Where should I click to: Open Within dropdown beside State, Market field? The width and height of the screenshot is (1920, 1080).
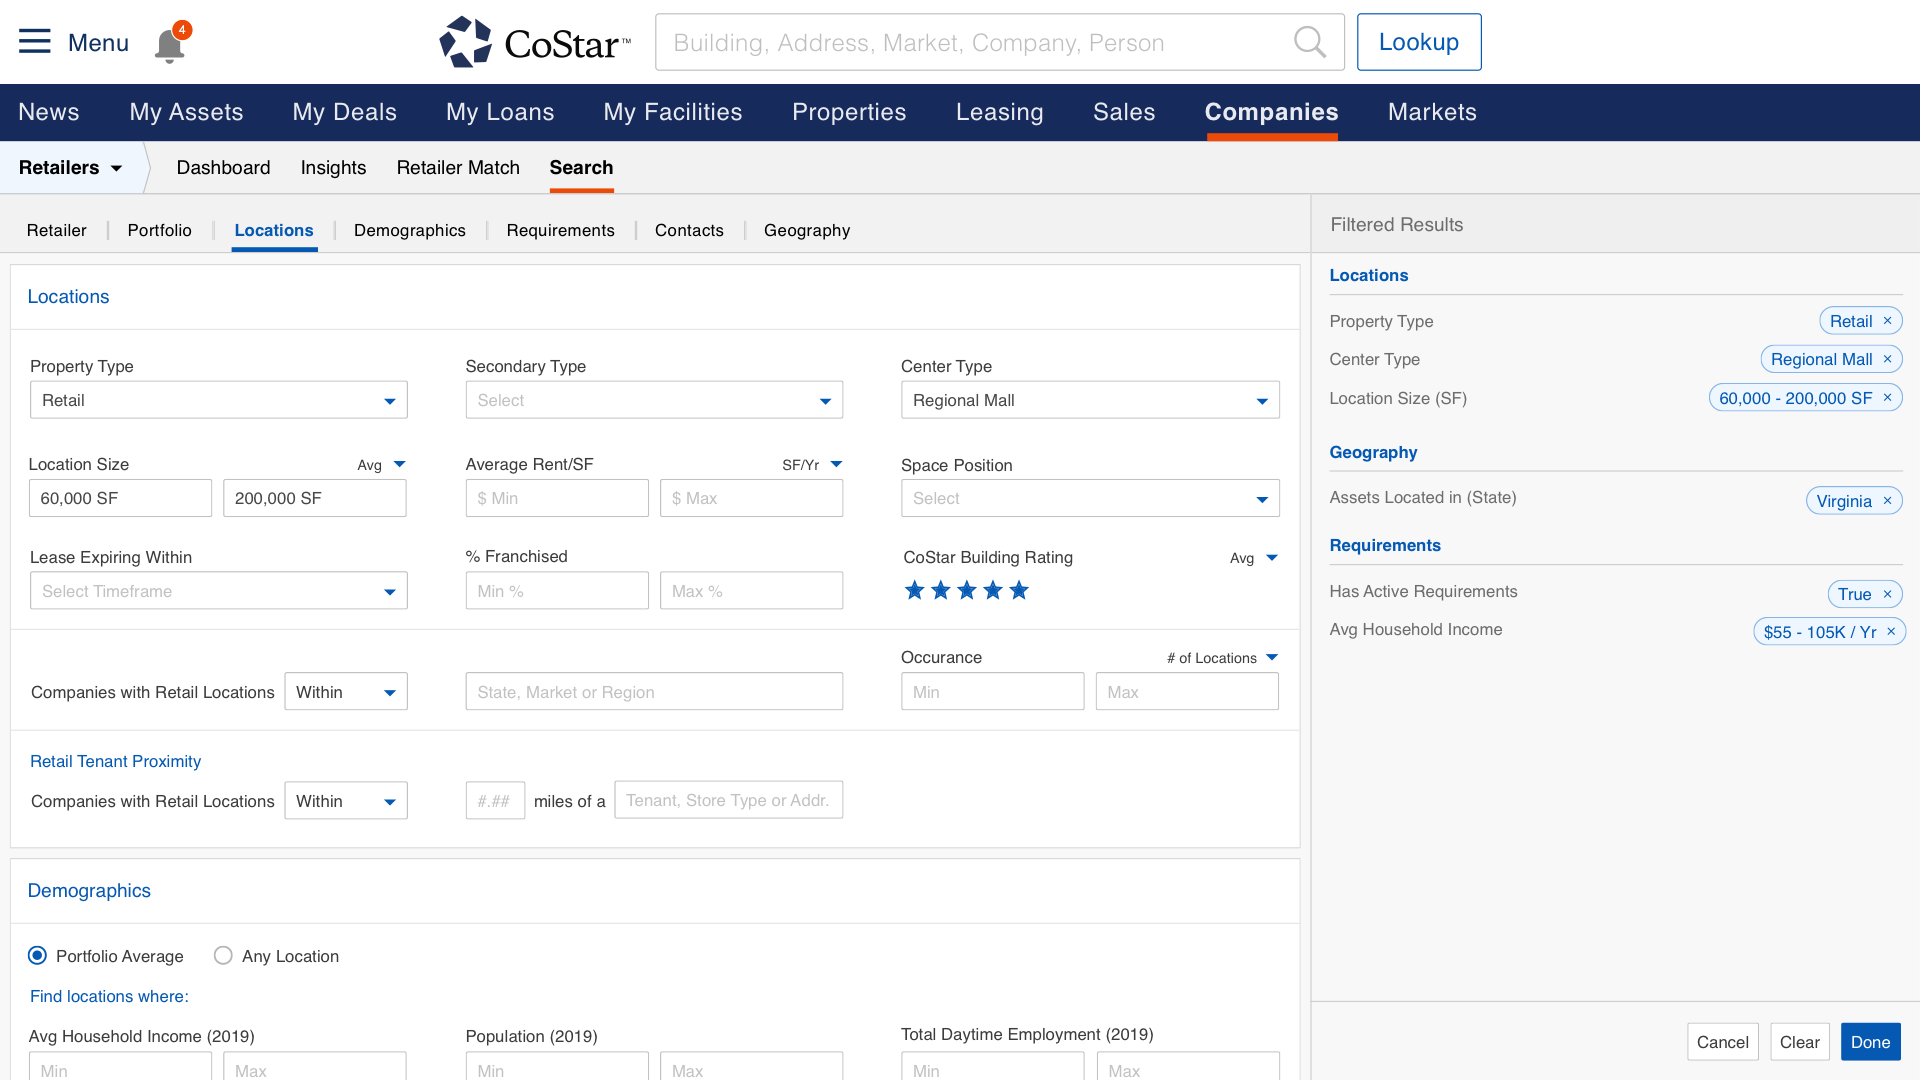point(346,692)
